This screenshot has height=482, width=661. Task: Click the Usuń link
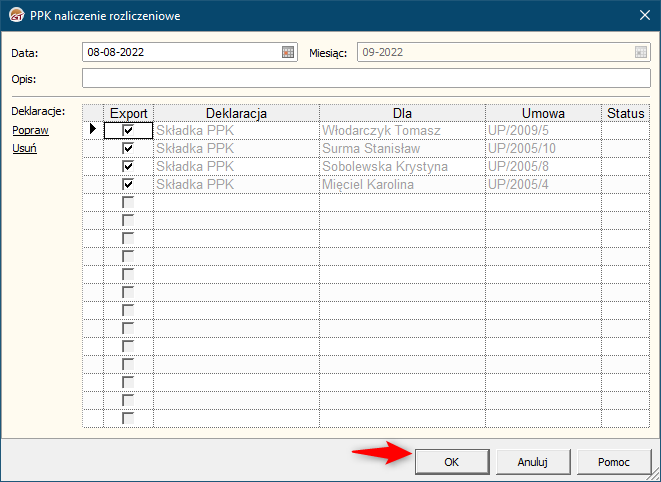[24, 148]
